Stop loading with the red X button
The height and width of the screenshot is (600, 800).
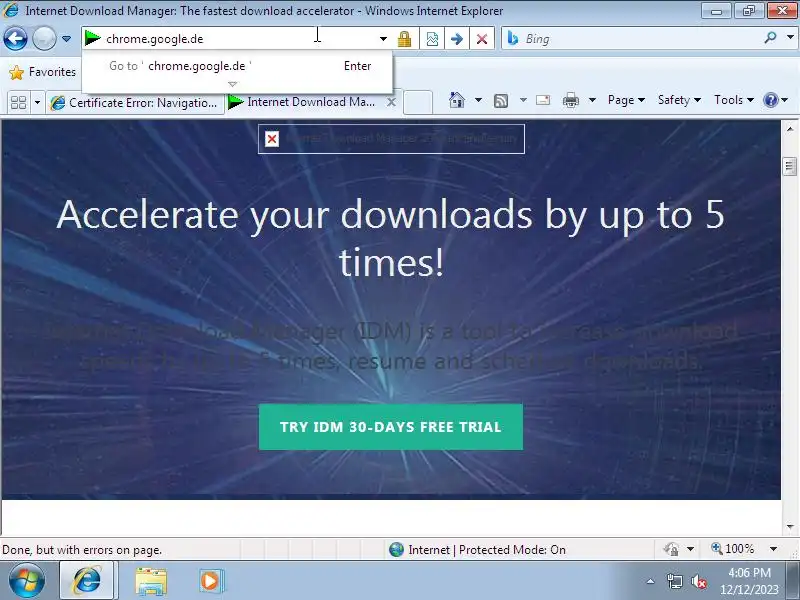[x=482, y=39]
